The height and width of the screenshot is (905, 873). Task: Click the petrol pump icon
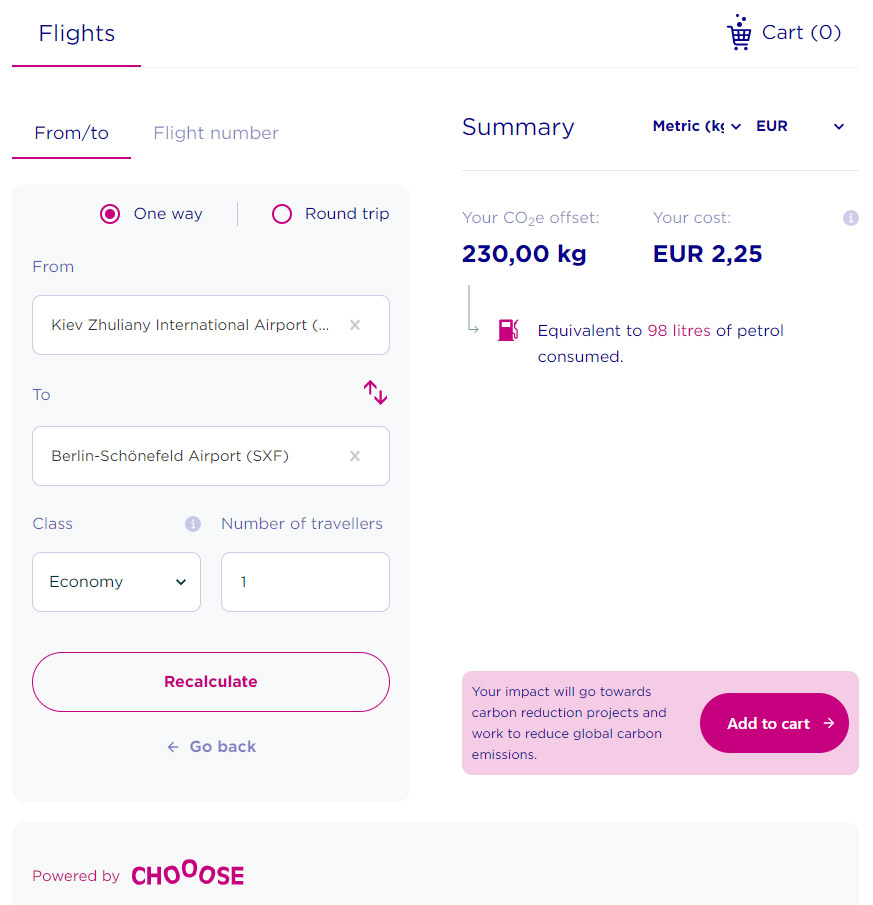coord(508,330)
